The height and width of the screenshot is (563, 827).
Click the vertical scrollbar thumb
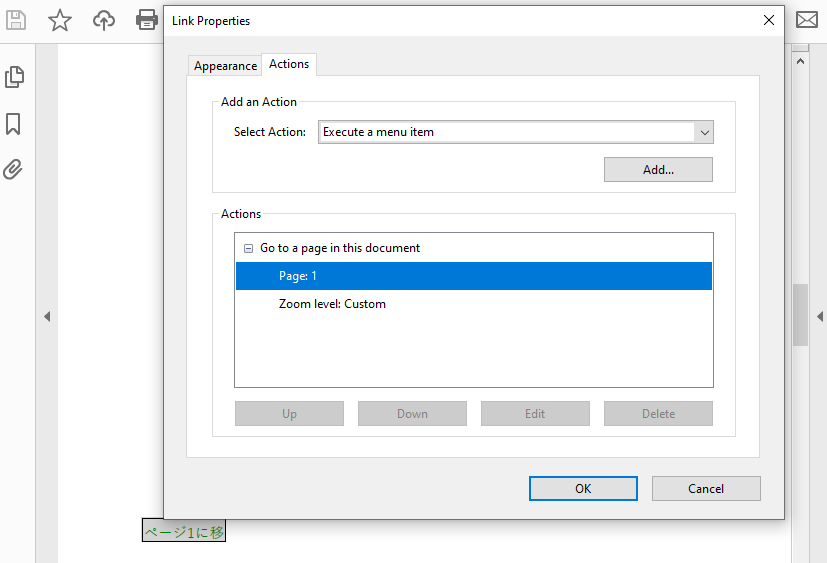point(800,314)
